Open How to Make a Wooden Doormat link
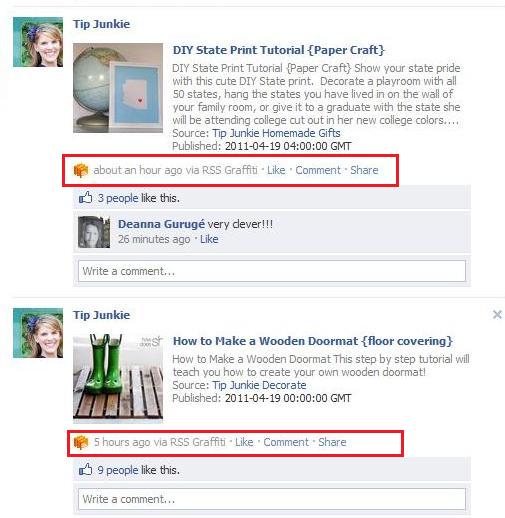The height and width of the screenshot is (518, 505). pyautogui.click(x=313, y=341)
